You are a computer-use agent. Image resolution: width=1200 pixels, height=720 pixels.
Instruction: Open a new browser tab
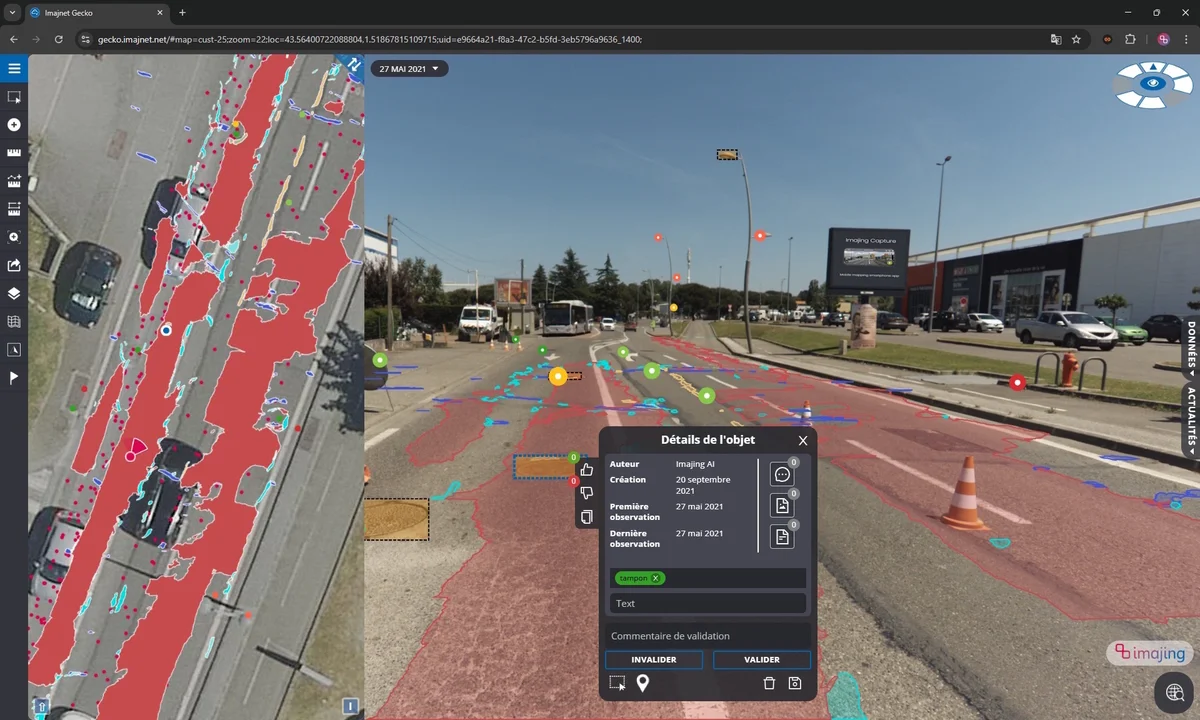point(182,13)
